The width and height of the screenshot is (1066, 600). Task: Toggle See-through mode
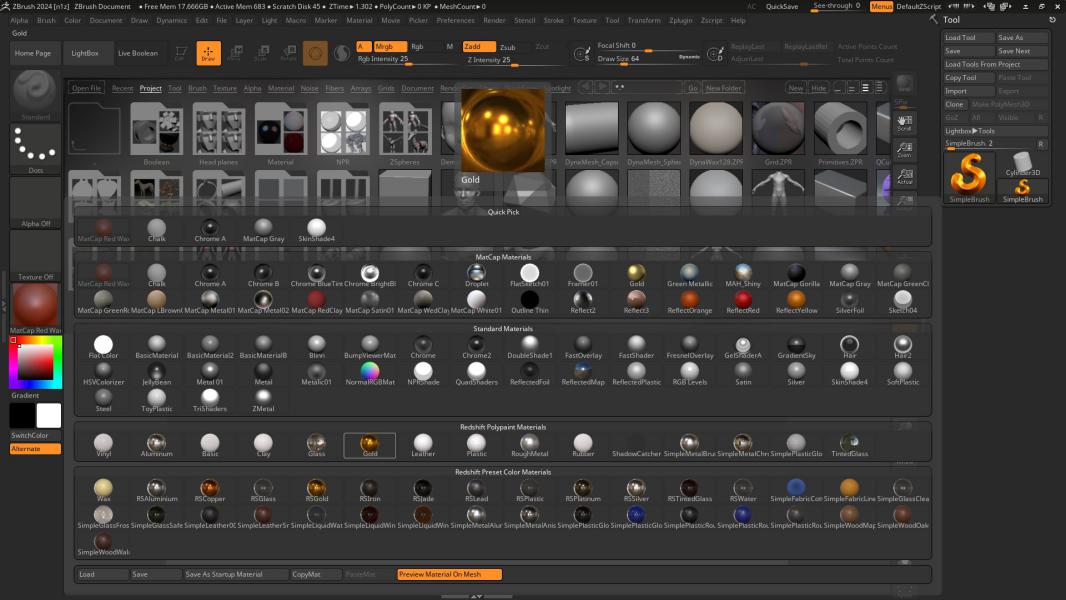[x=836, y=6]
